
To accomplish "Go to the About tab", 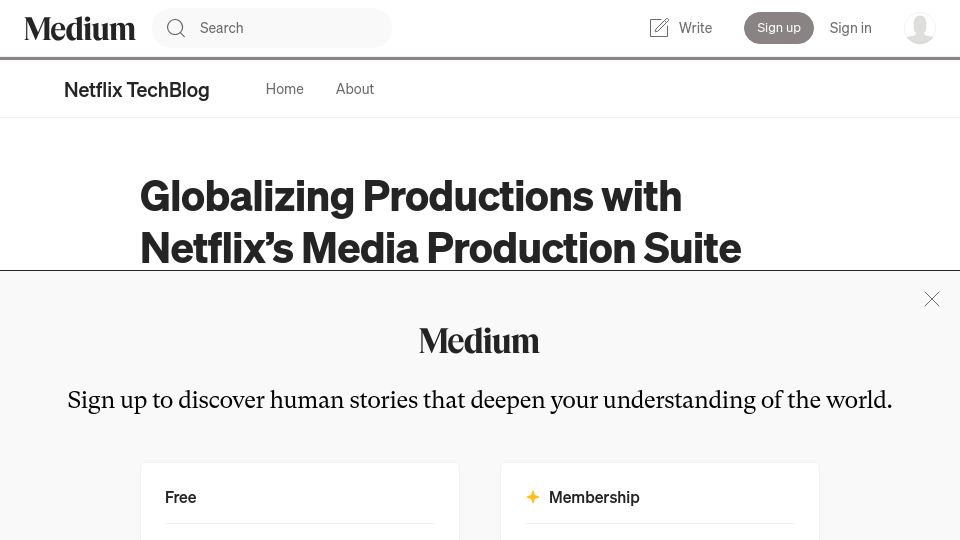I will click(354, 89).
